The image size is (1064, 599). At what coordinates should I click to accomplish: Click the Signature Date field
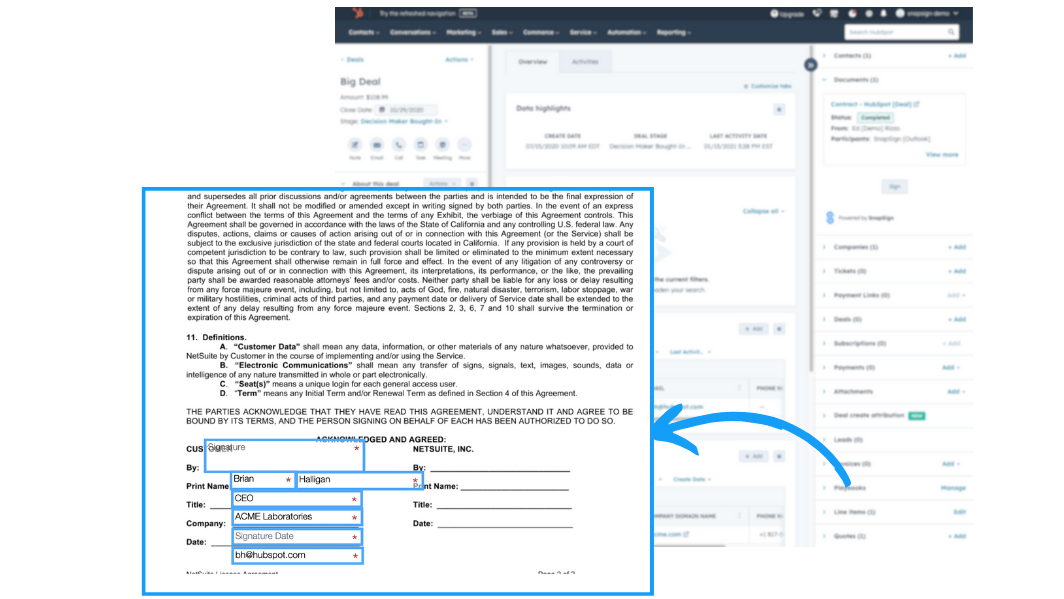(x=297, y=537)
